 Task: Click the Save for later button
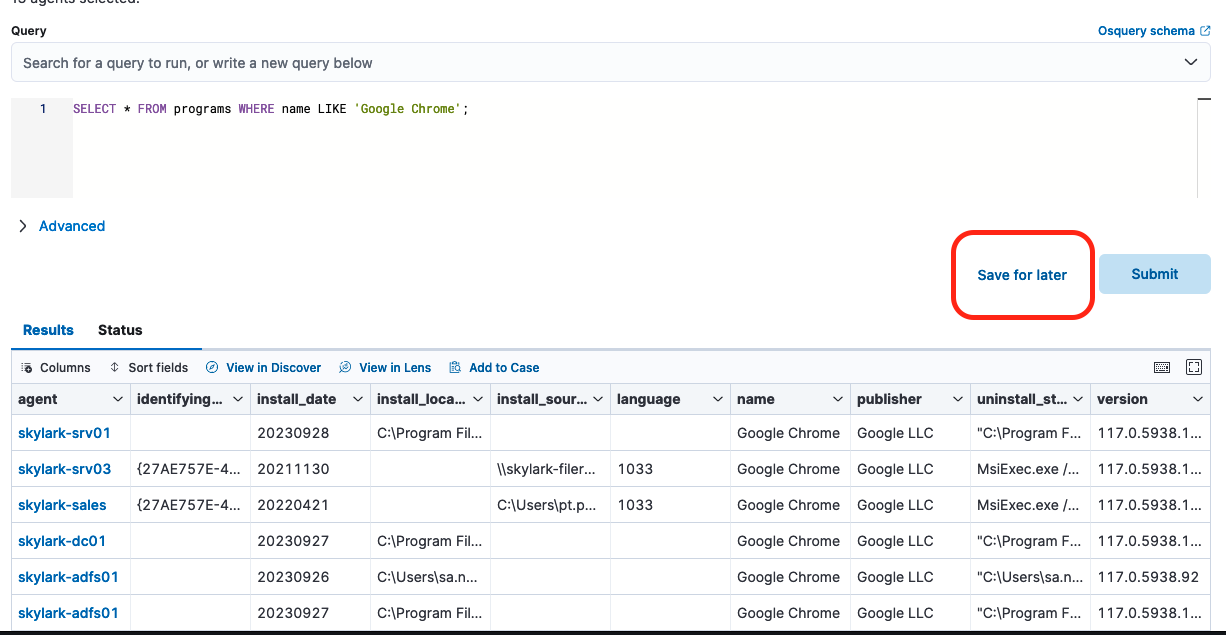1021,275
